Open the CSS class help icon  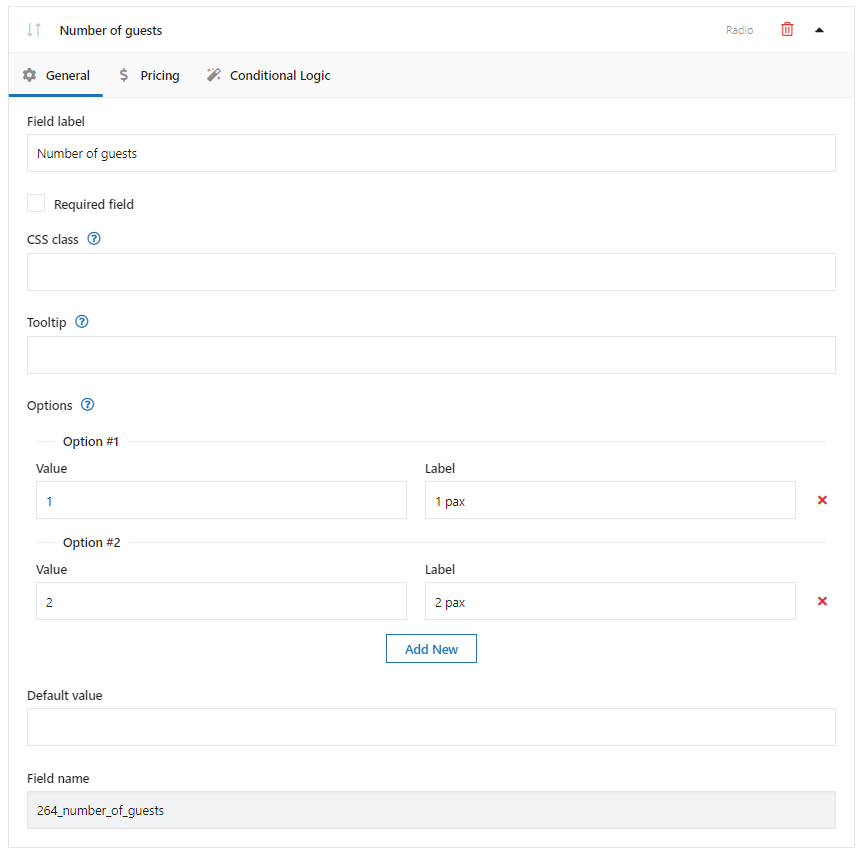point(94,239)
